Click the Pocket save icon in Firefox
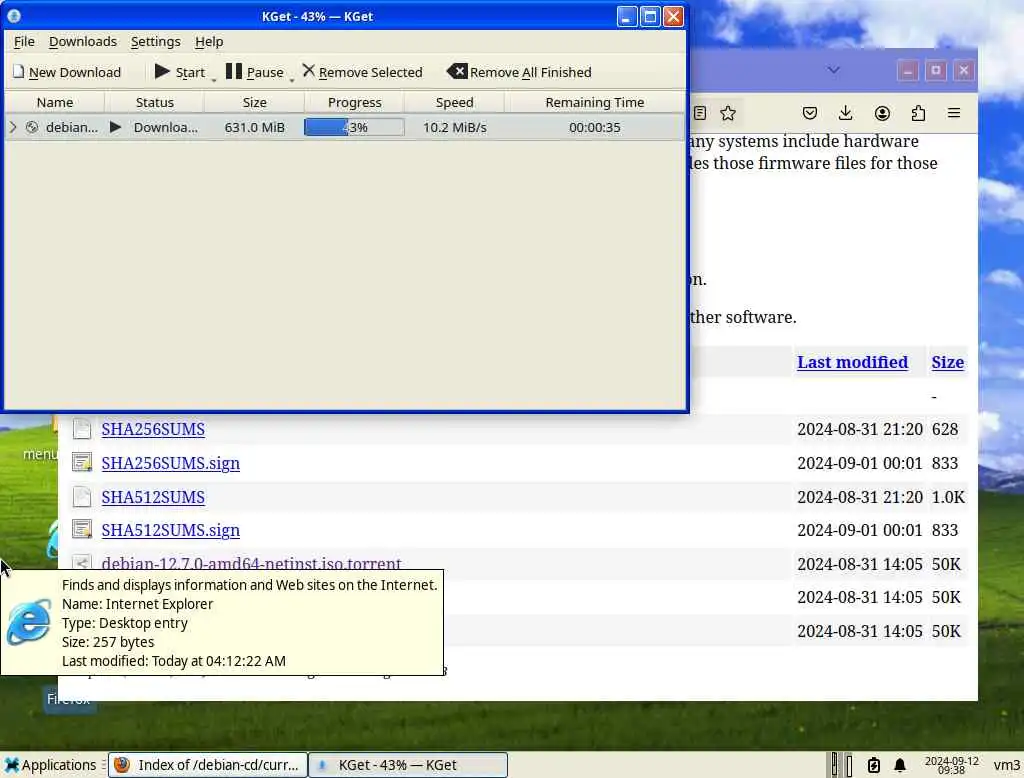The width and height of the screenshot is (1024, 778). [x=810, y=113]
